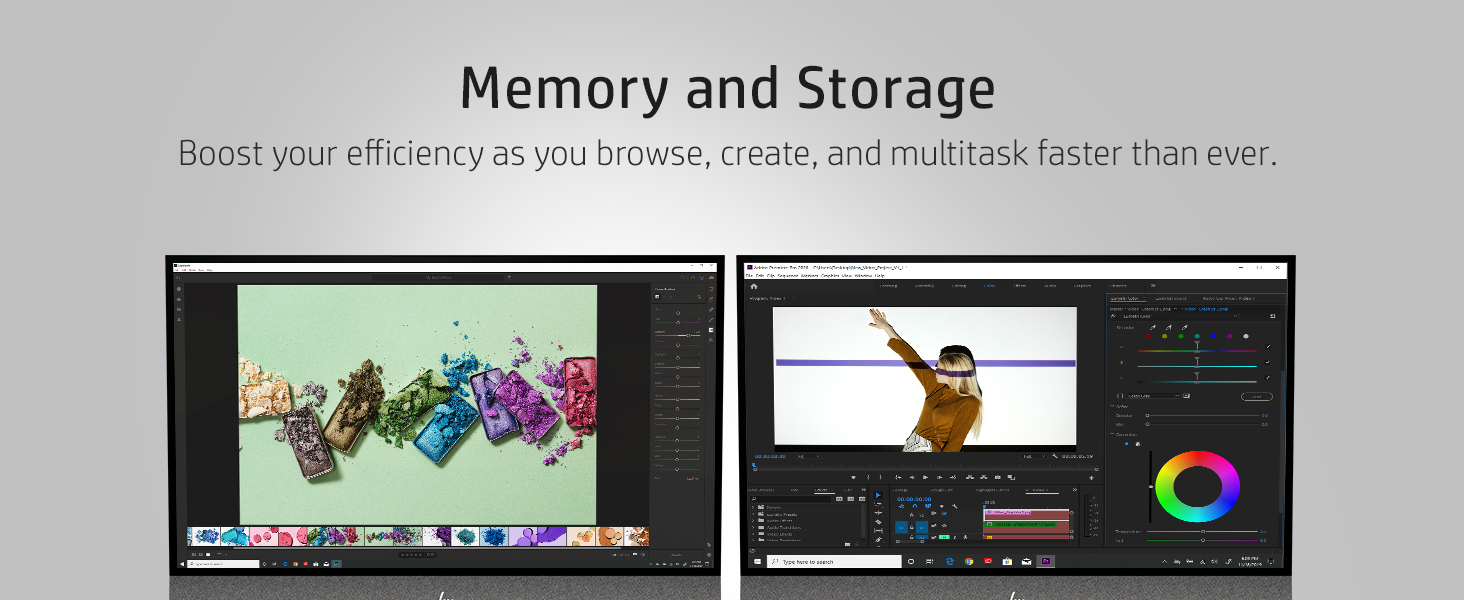This screenshot has width=1464, height=600.
Task: Open Google Chrome in right monitor taskbar
Action: click(969, 561)
